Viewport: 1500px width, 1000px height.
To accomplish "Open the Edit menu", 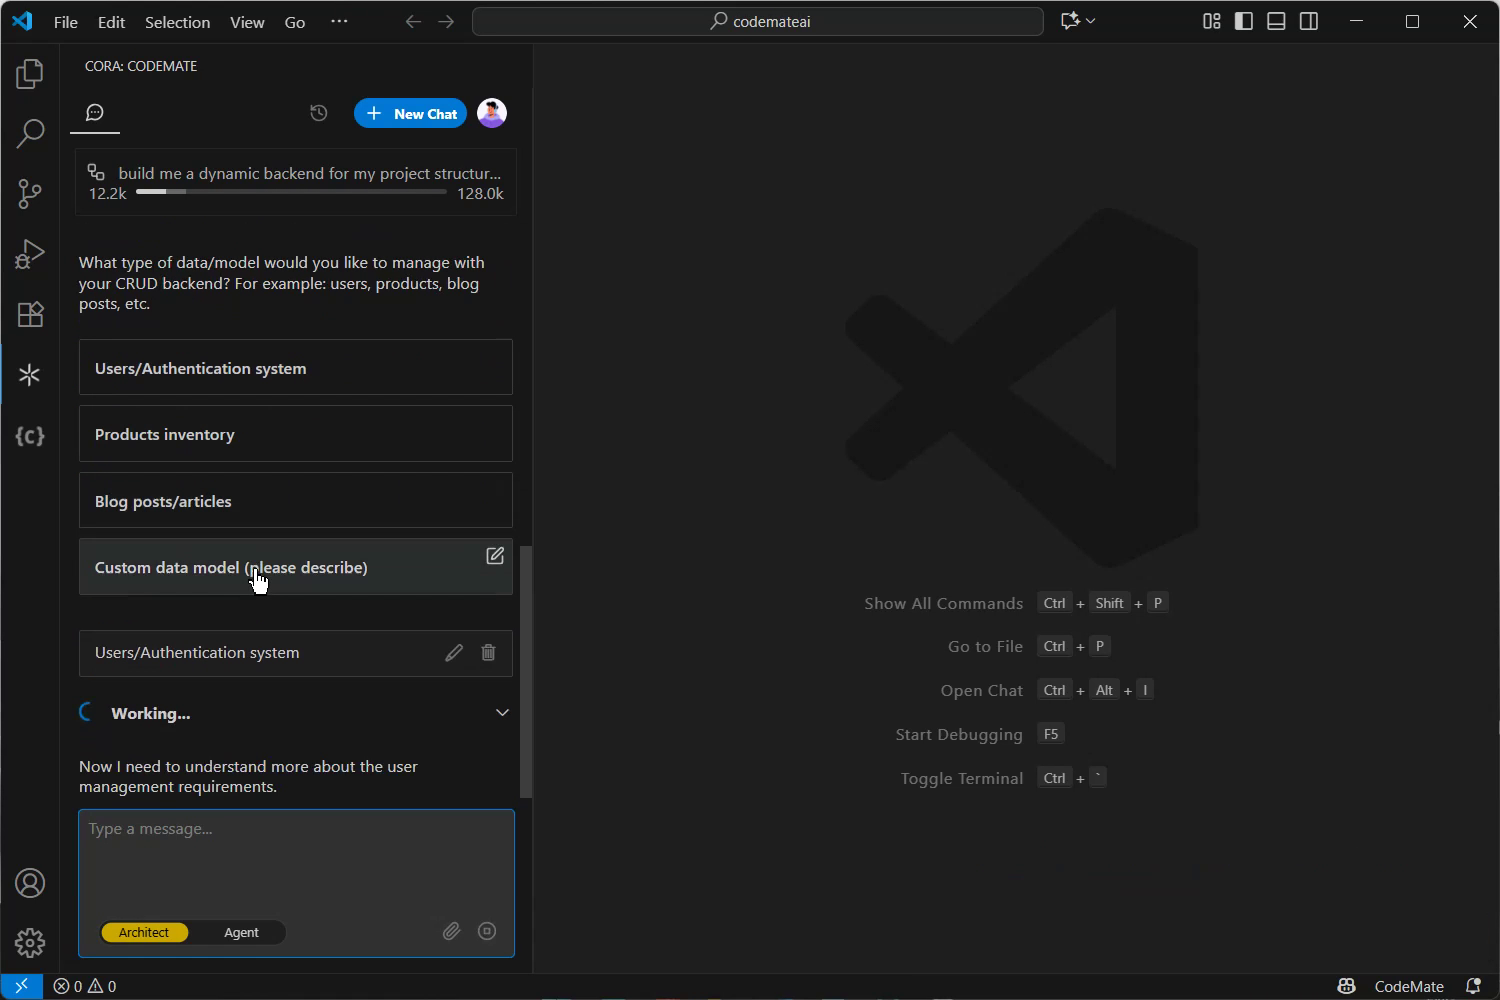I will pyautogui.click(x=111, y=22).
